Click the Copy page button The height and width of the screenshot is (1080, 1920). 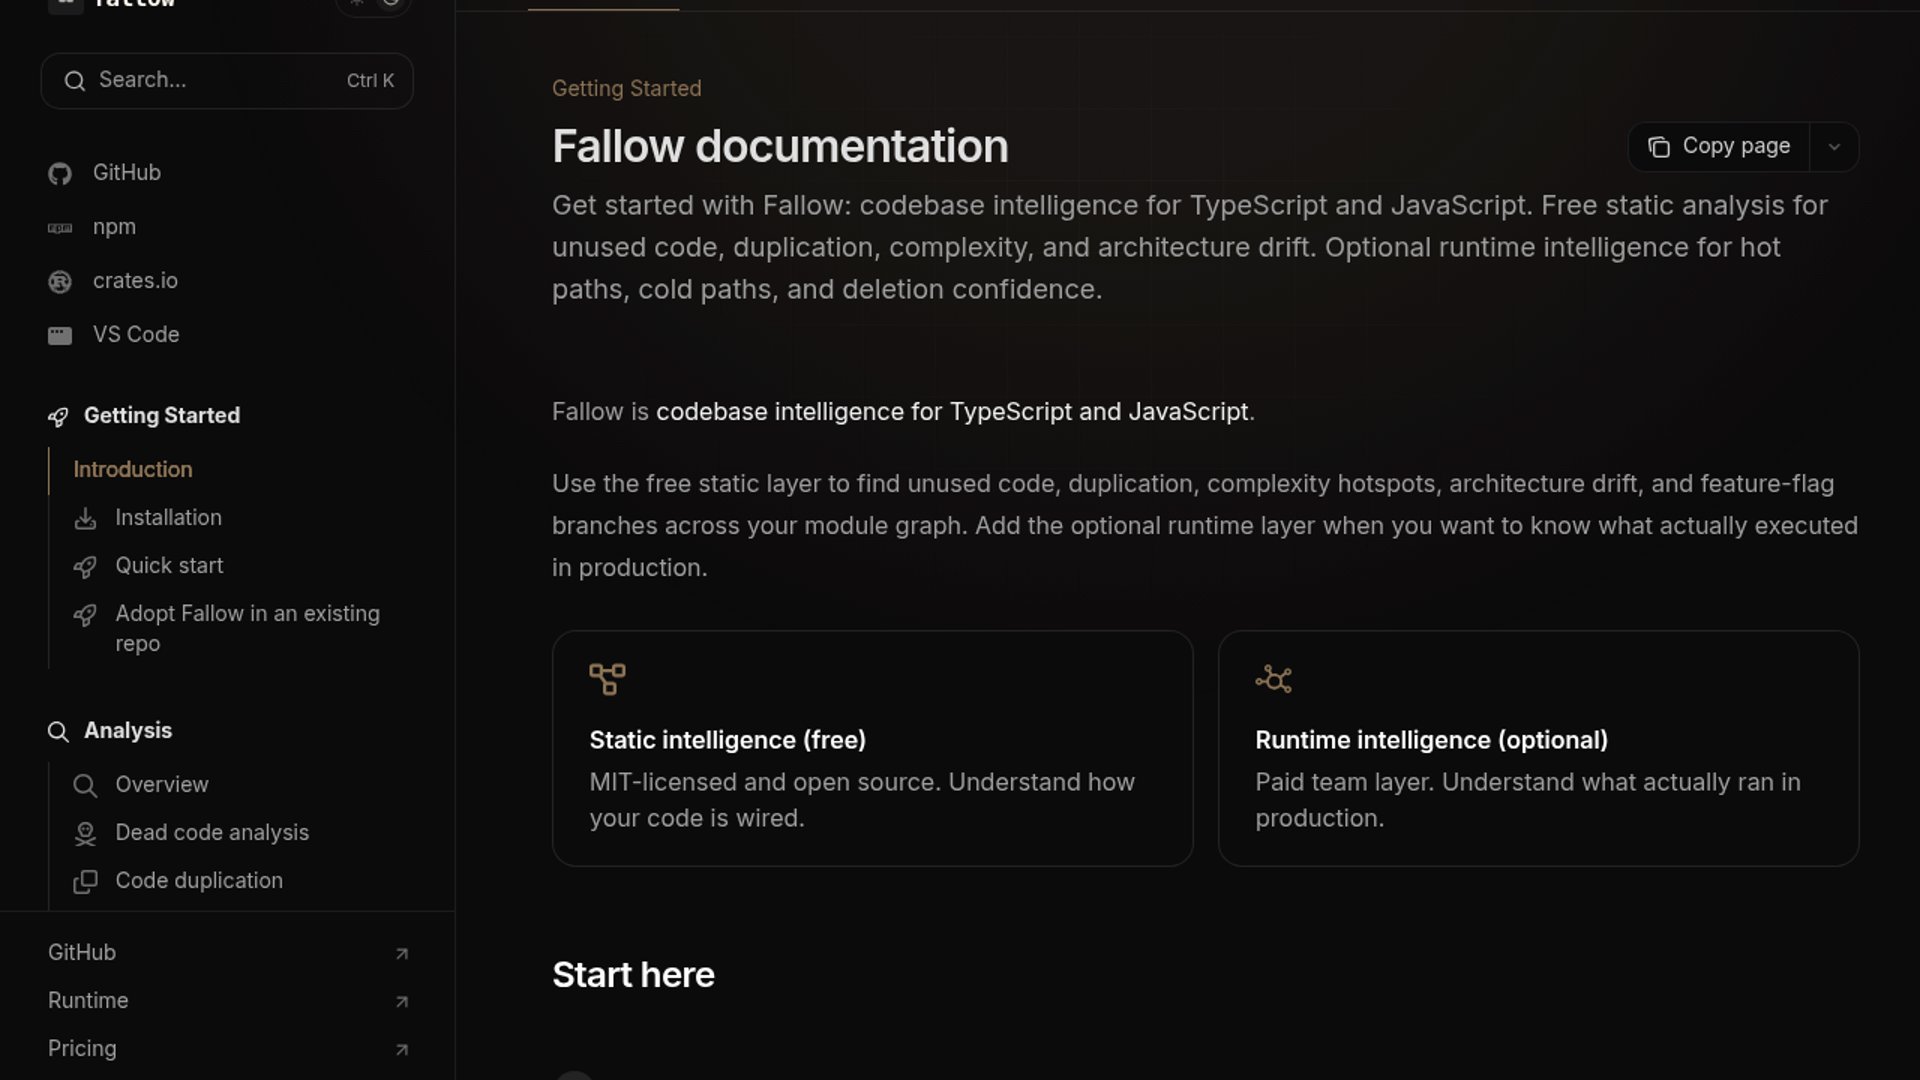coord(1719,147)
